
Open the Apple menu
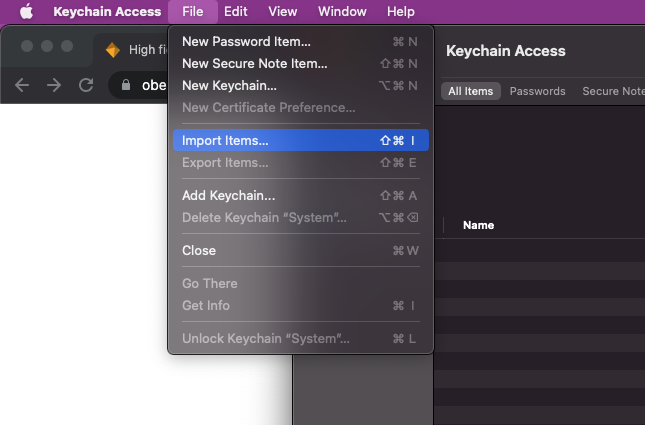[x=26, y=12]
